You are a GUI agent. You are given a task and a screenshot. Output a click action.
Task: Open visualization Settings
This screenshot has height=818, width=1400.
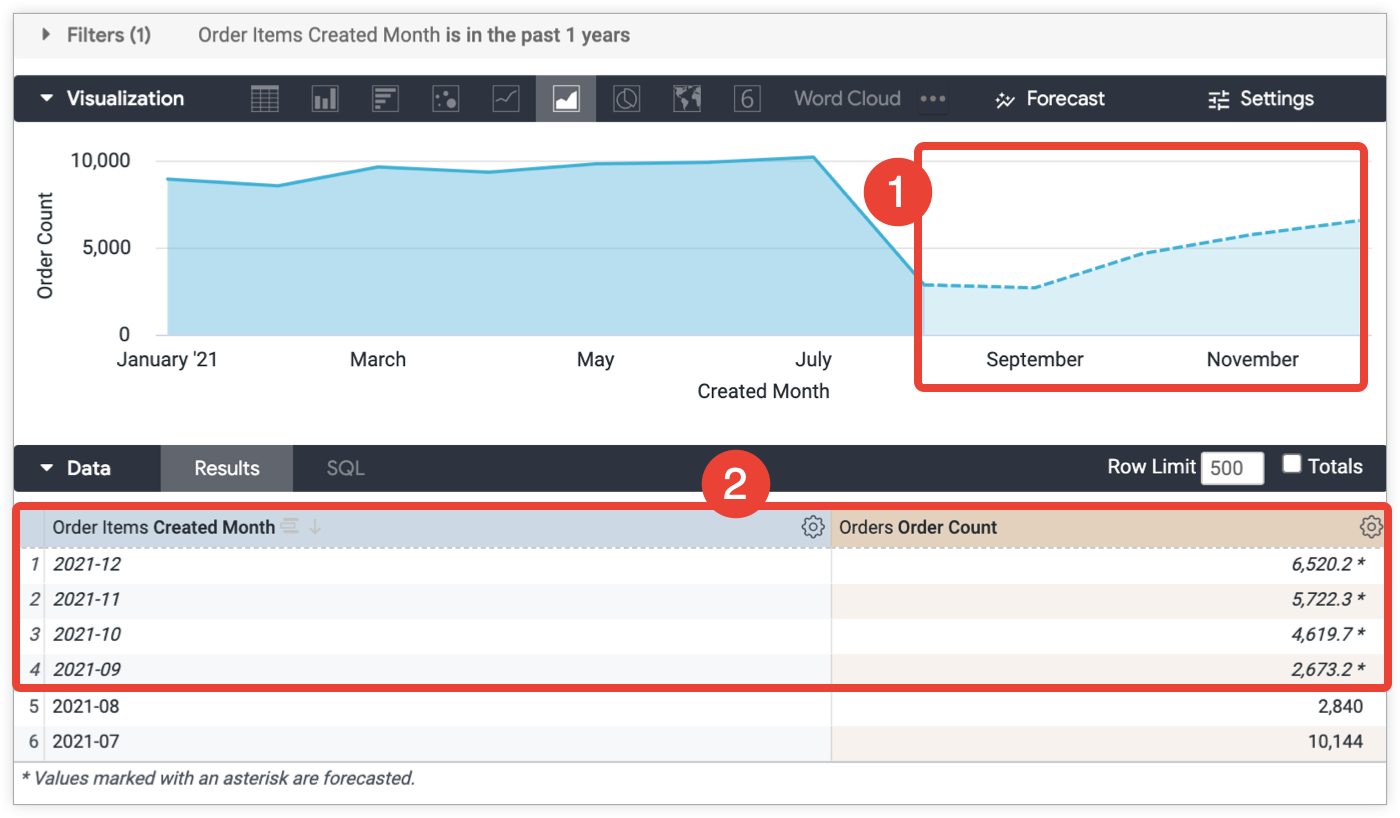point(1261,99)
